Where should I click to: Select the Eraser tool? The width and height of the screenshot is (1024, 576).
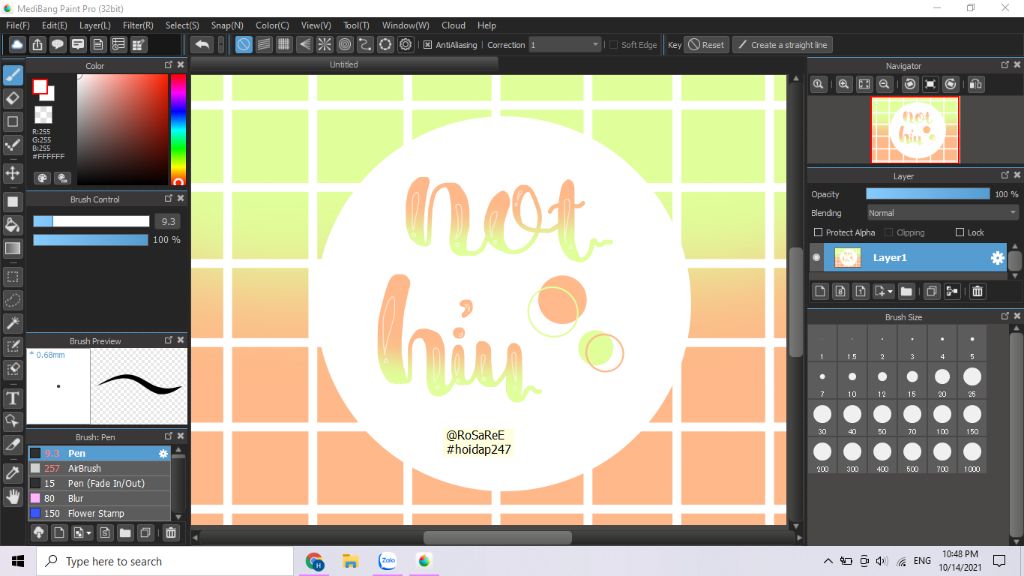tap(13, 99)
